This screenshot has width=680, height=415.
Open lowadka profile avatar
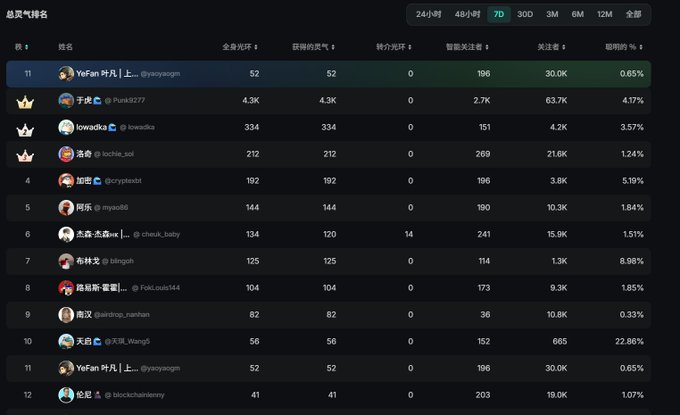[x=66, y=127]
